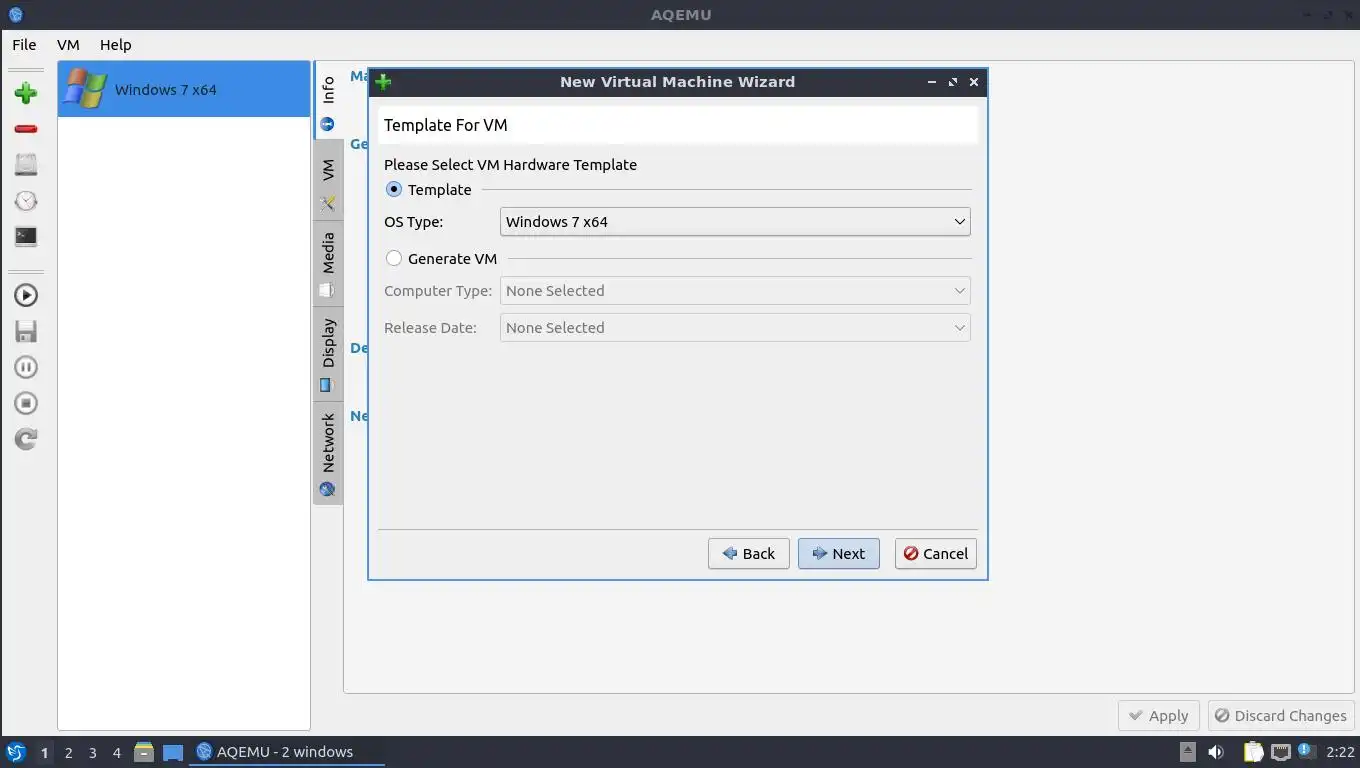Switch to workspace 2
The image size is (1360, 768).
(x=68, y=753)
